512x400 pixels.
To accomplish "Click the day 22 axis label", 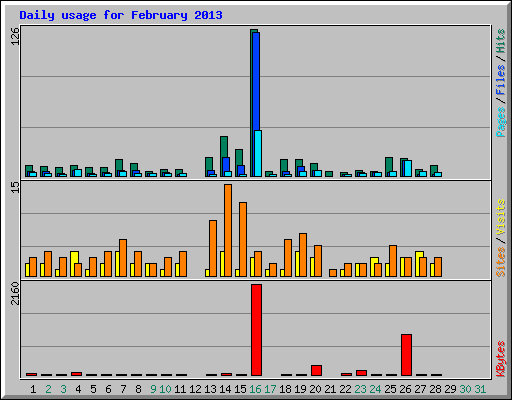I will click(x=345, y=389).
